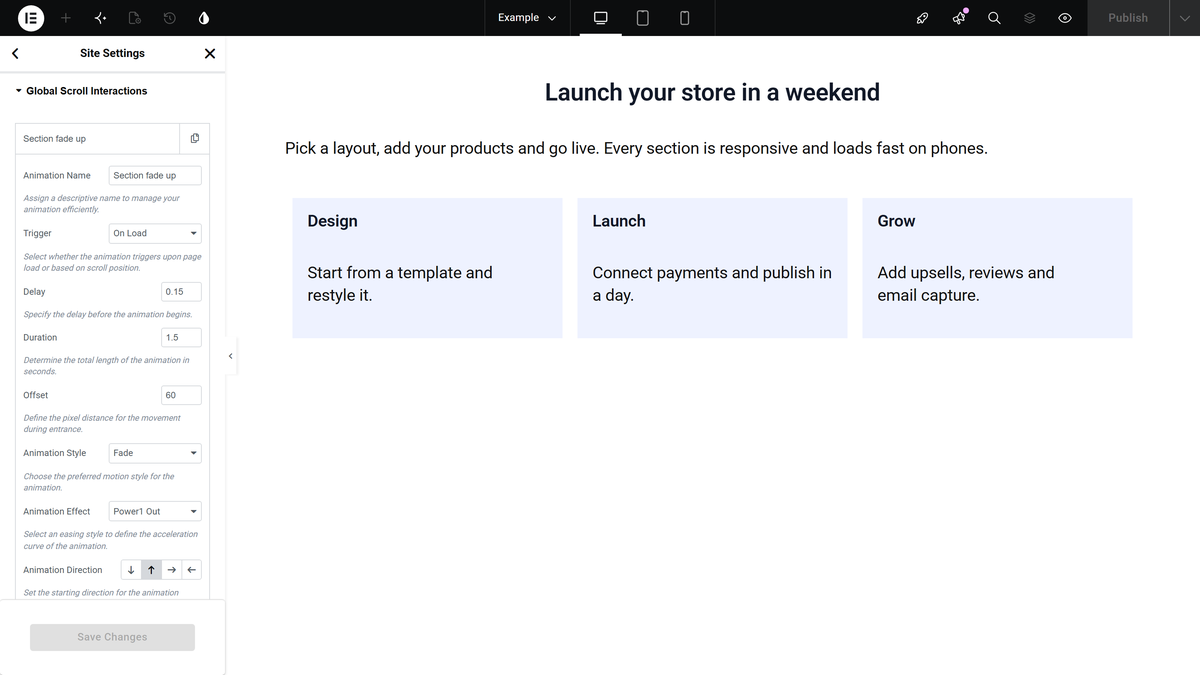This screenshot has height=675, width=1200.
Task: Open the page settings document icon
Action: point(135,18)
